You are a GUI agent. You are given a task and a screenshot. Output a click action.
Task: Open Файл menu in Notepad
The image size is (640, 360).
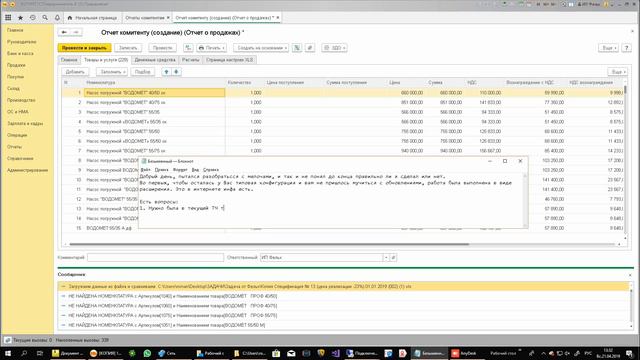point(145,169)
